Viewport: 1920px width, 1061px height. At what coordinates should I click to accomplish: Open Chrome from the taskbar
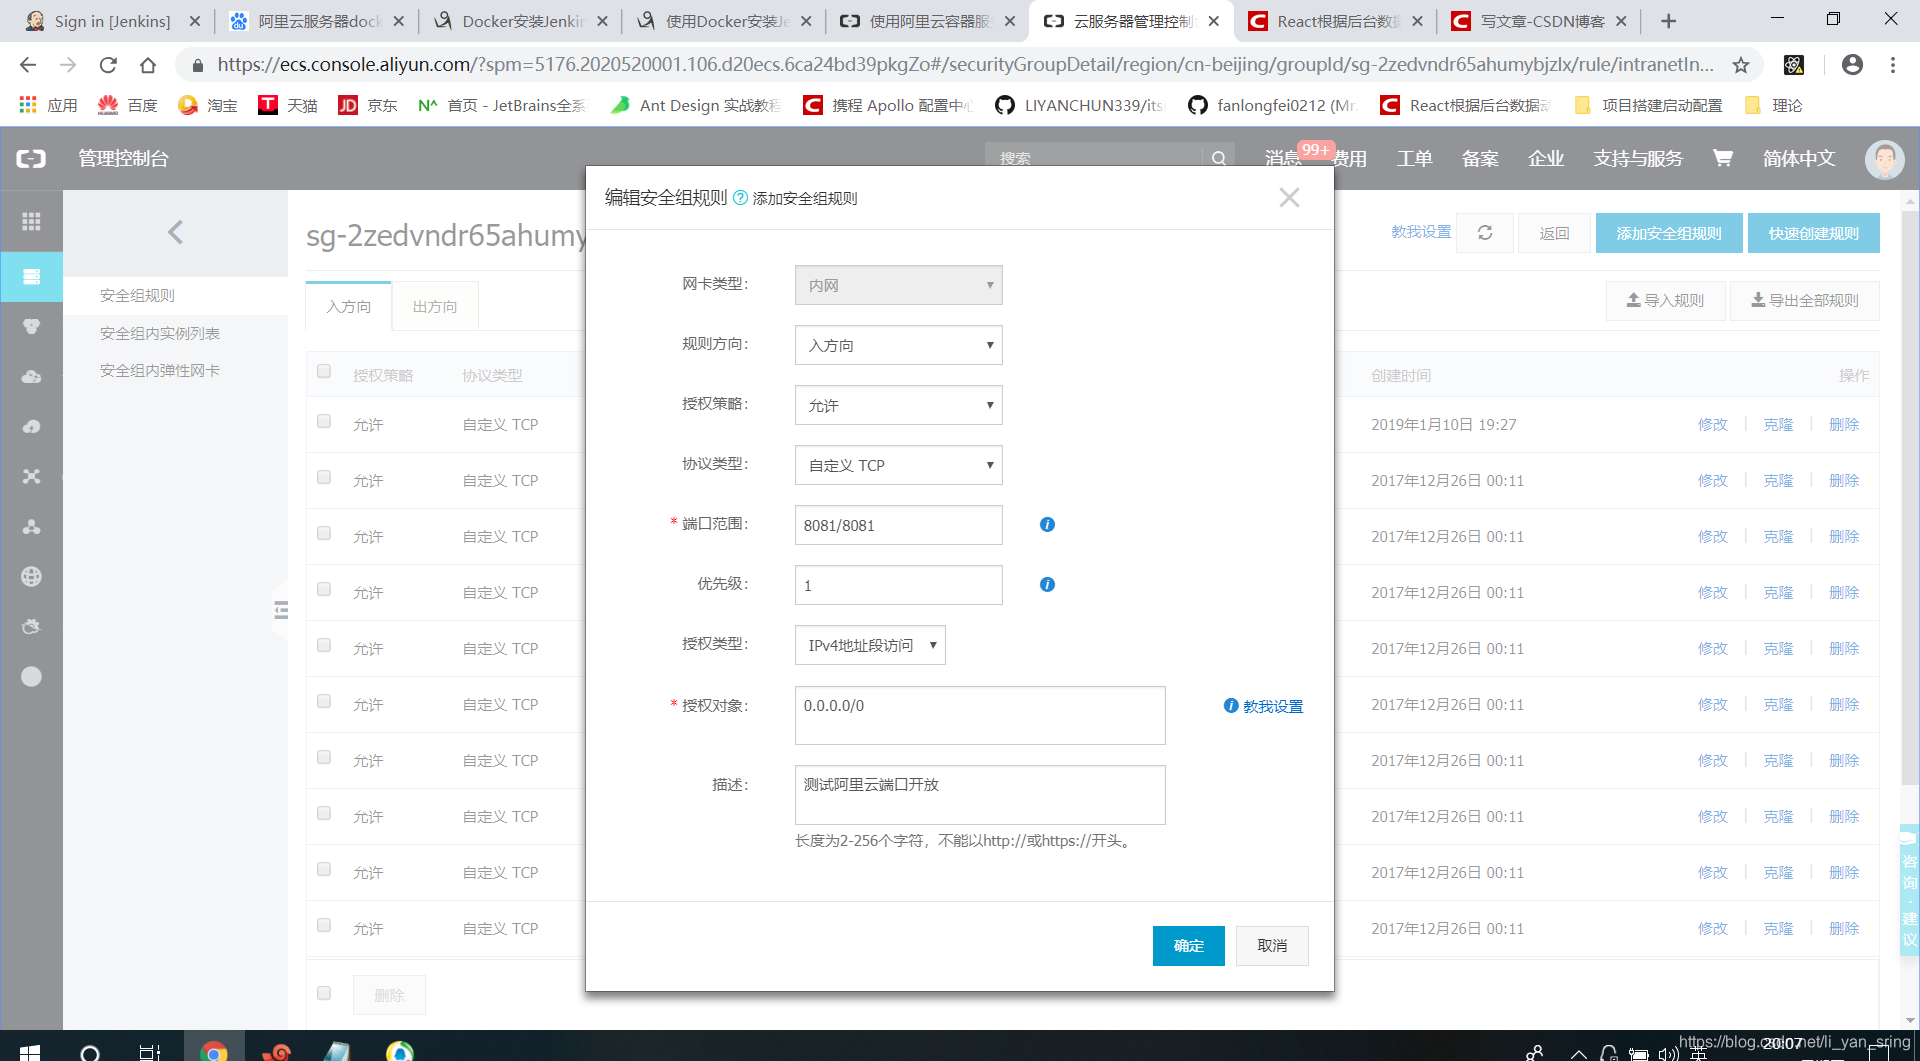click(213, 1051)
